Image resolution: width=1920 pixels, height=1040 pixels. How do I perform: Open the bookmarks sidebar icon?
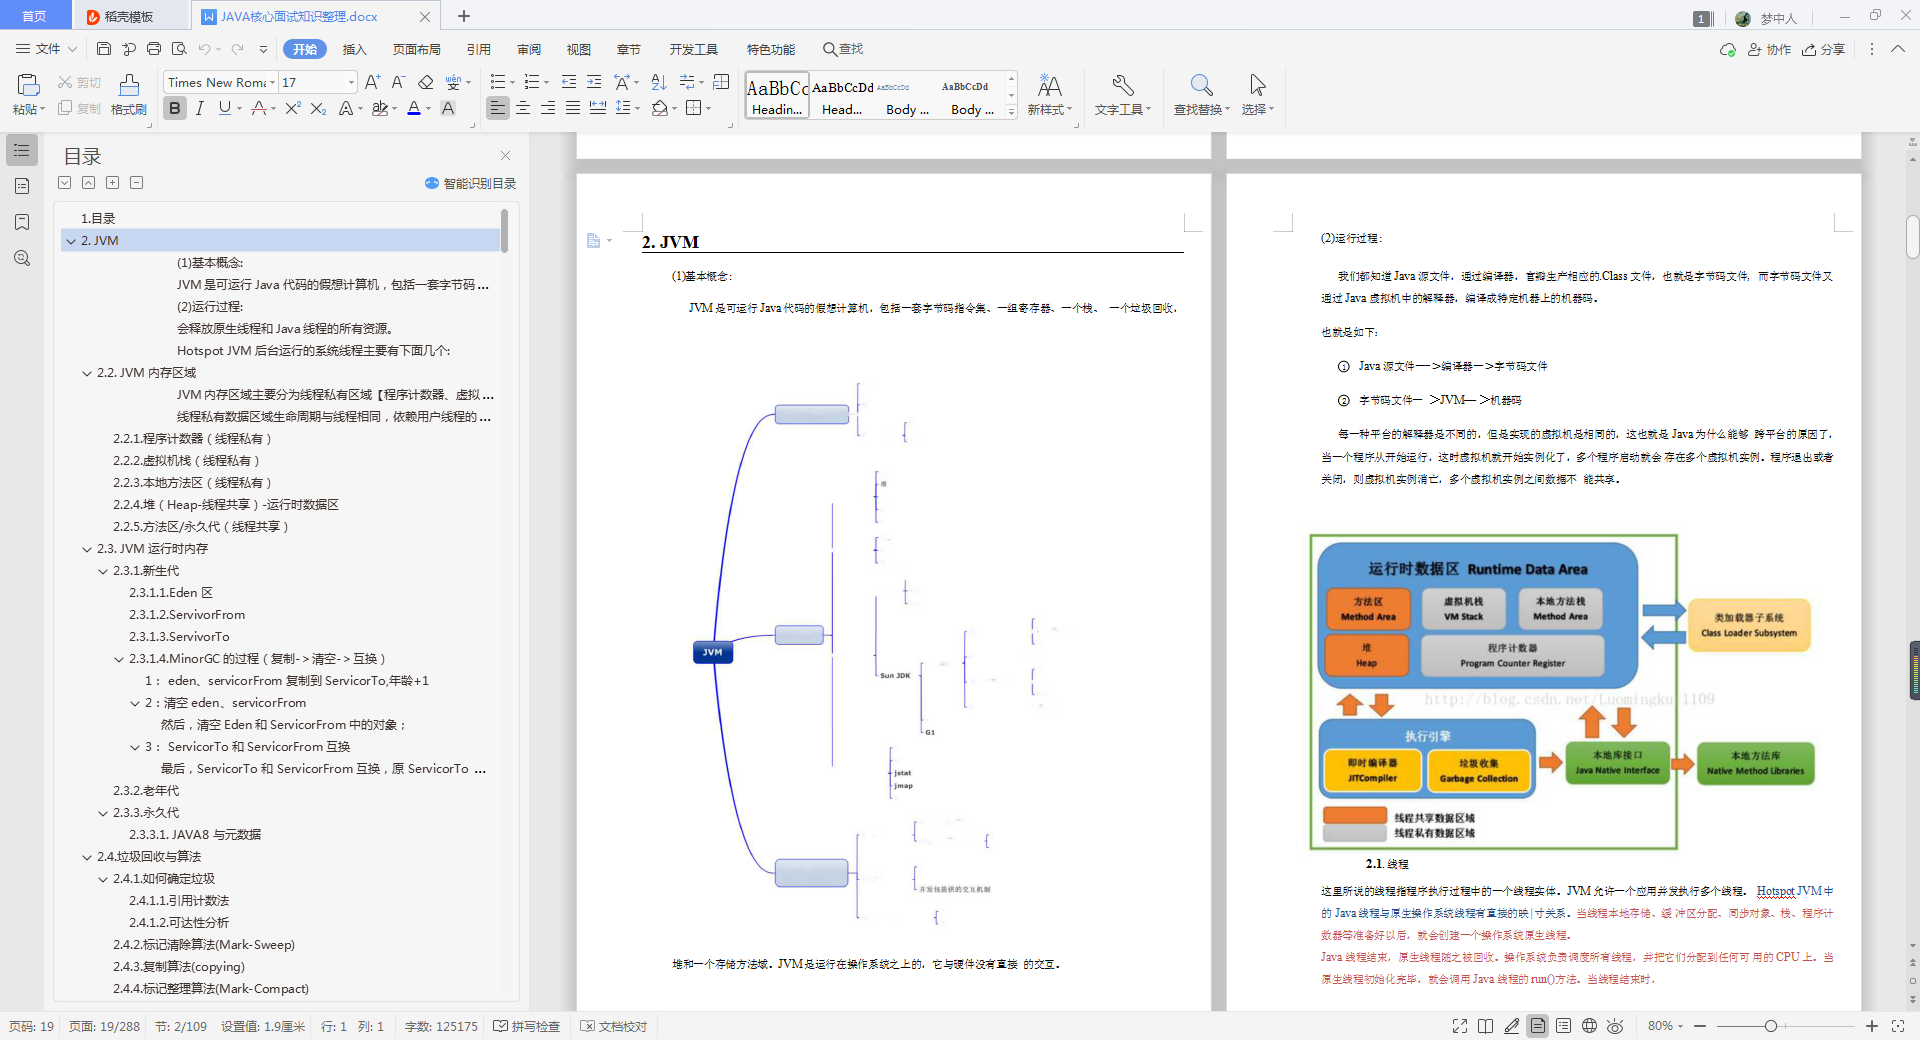[22, 222]
